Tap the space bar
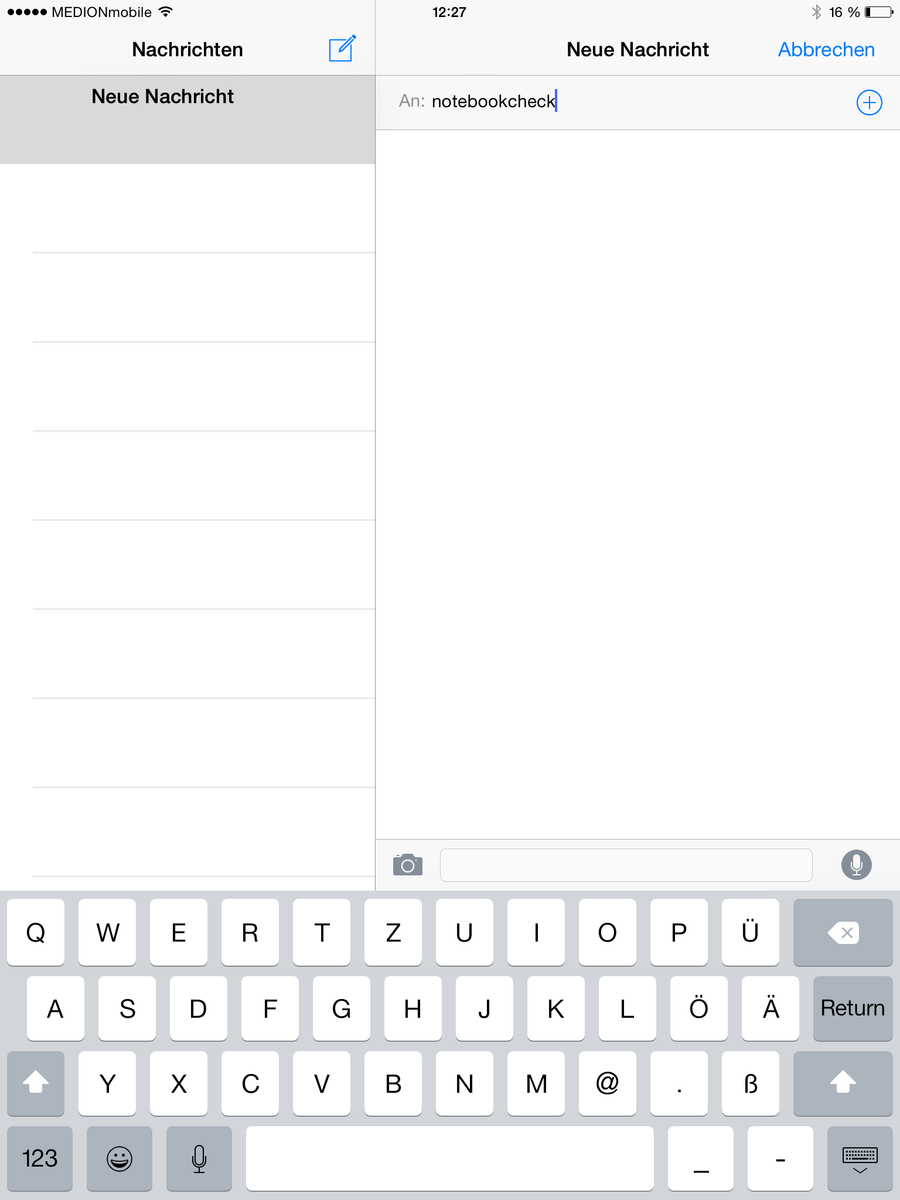Viewport: 900px width, 1200px height. (x=450, y=1158)
